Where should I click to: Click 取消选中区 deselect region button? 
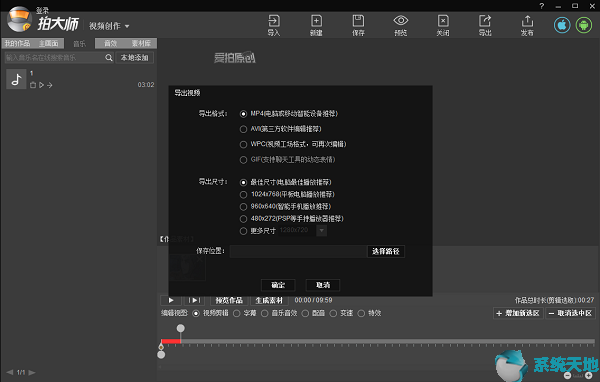pyautogui.click(x=570, y=313)
